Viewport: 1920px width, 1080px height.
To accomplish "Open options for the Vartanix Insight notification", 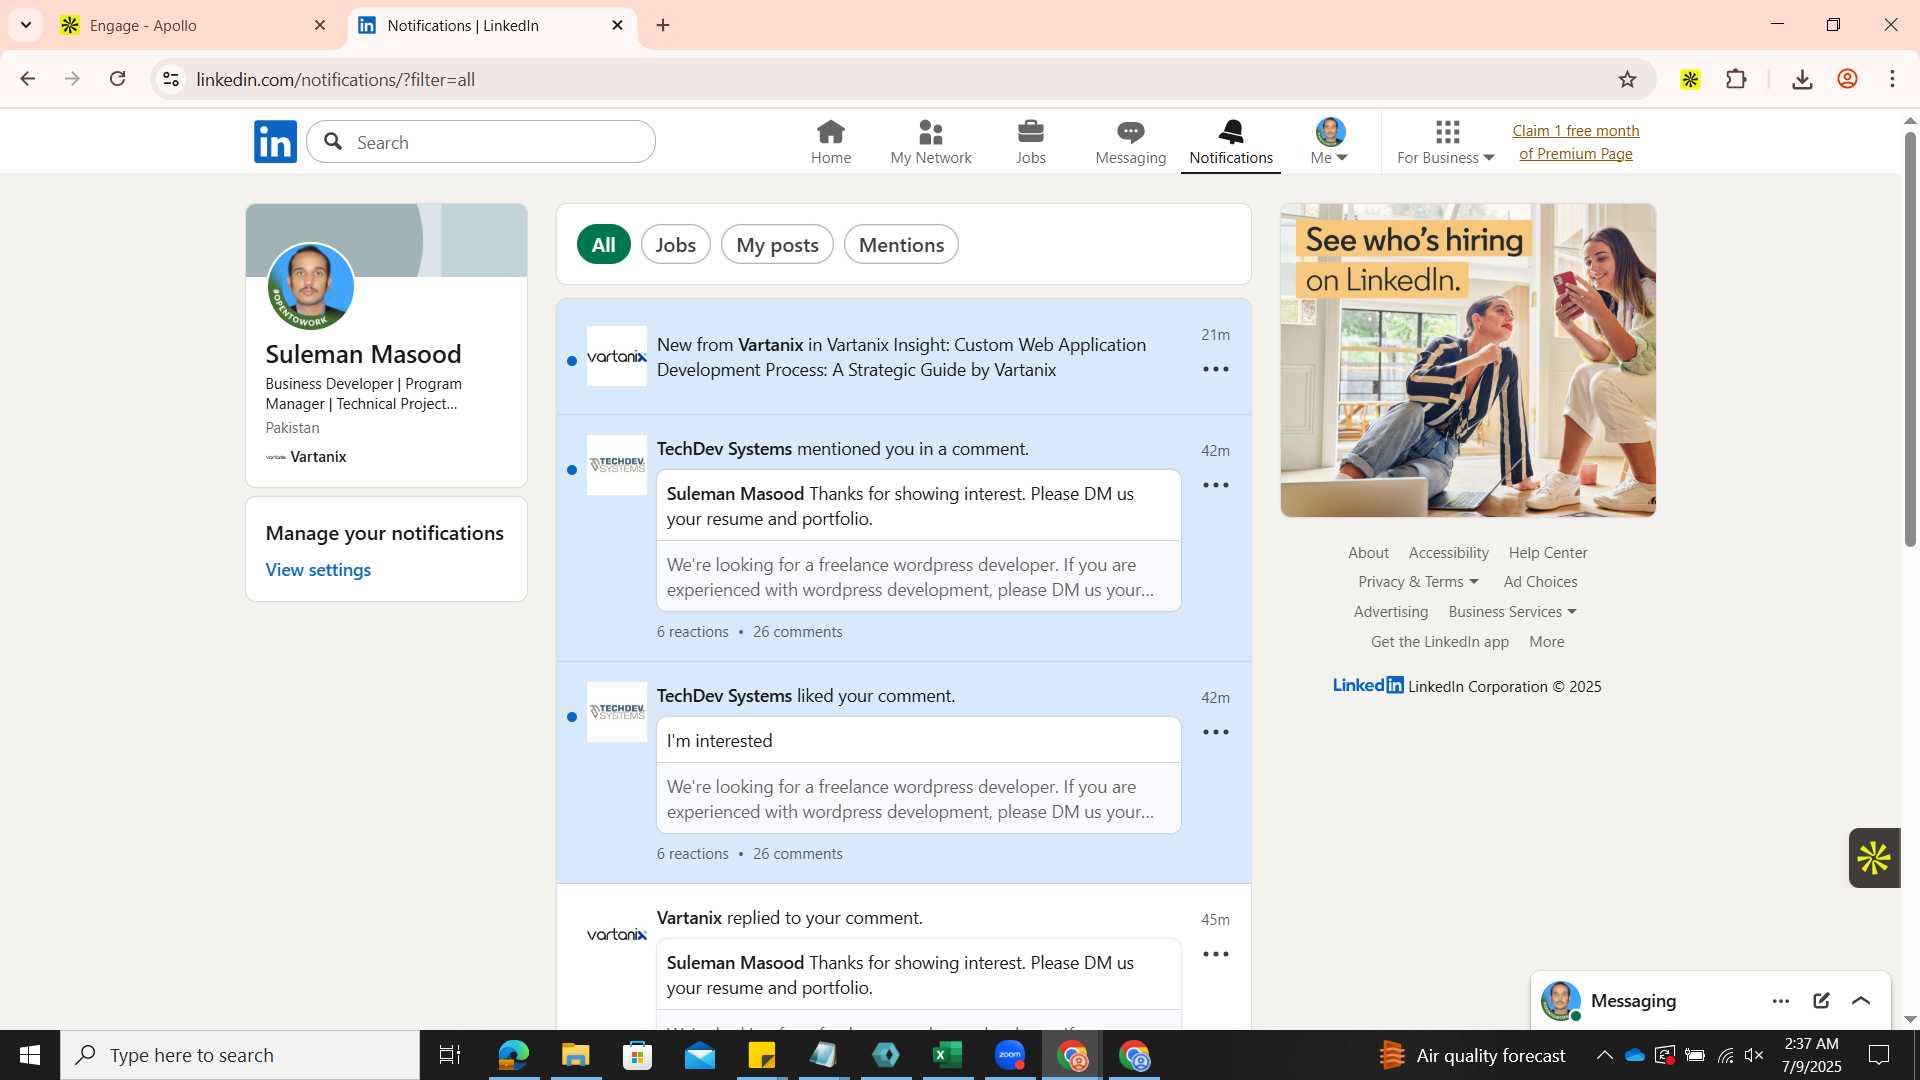I will [1216, 370].
